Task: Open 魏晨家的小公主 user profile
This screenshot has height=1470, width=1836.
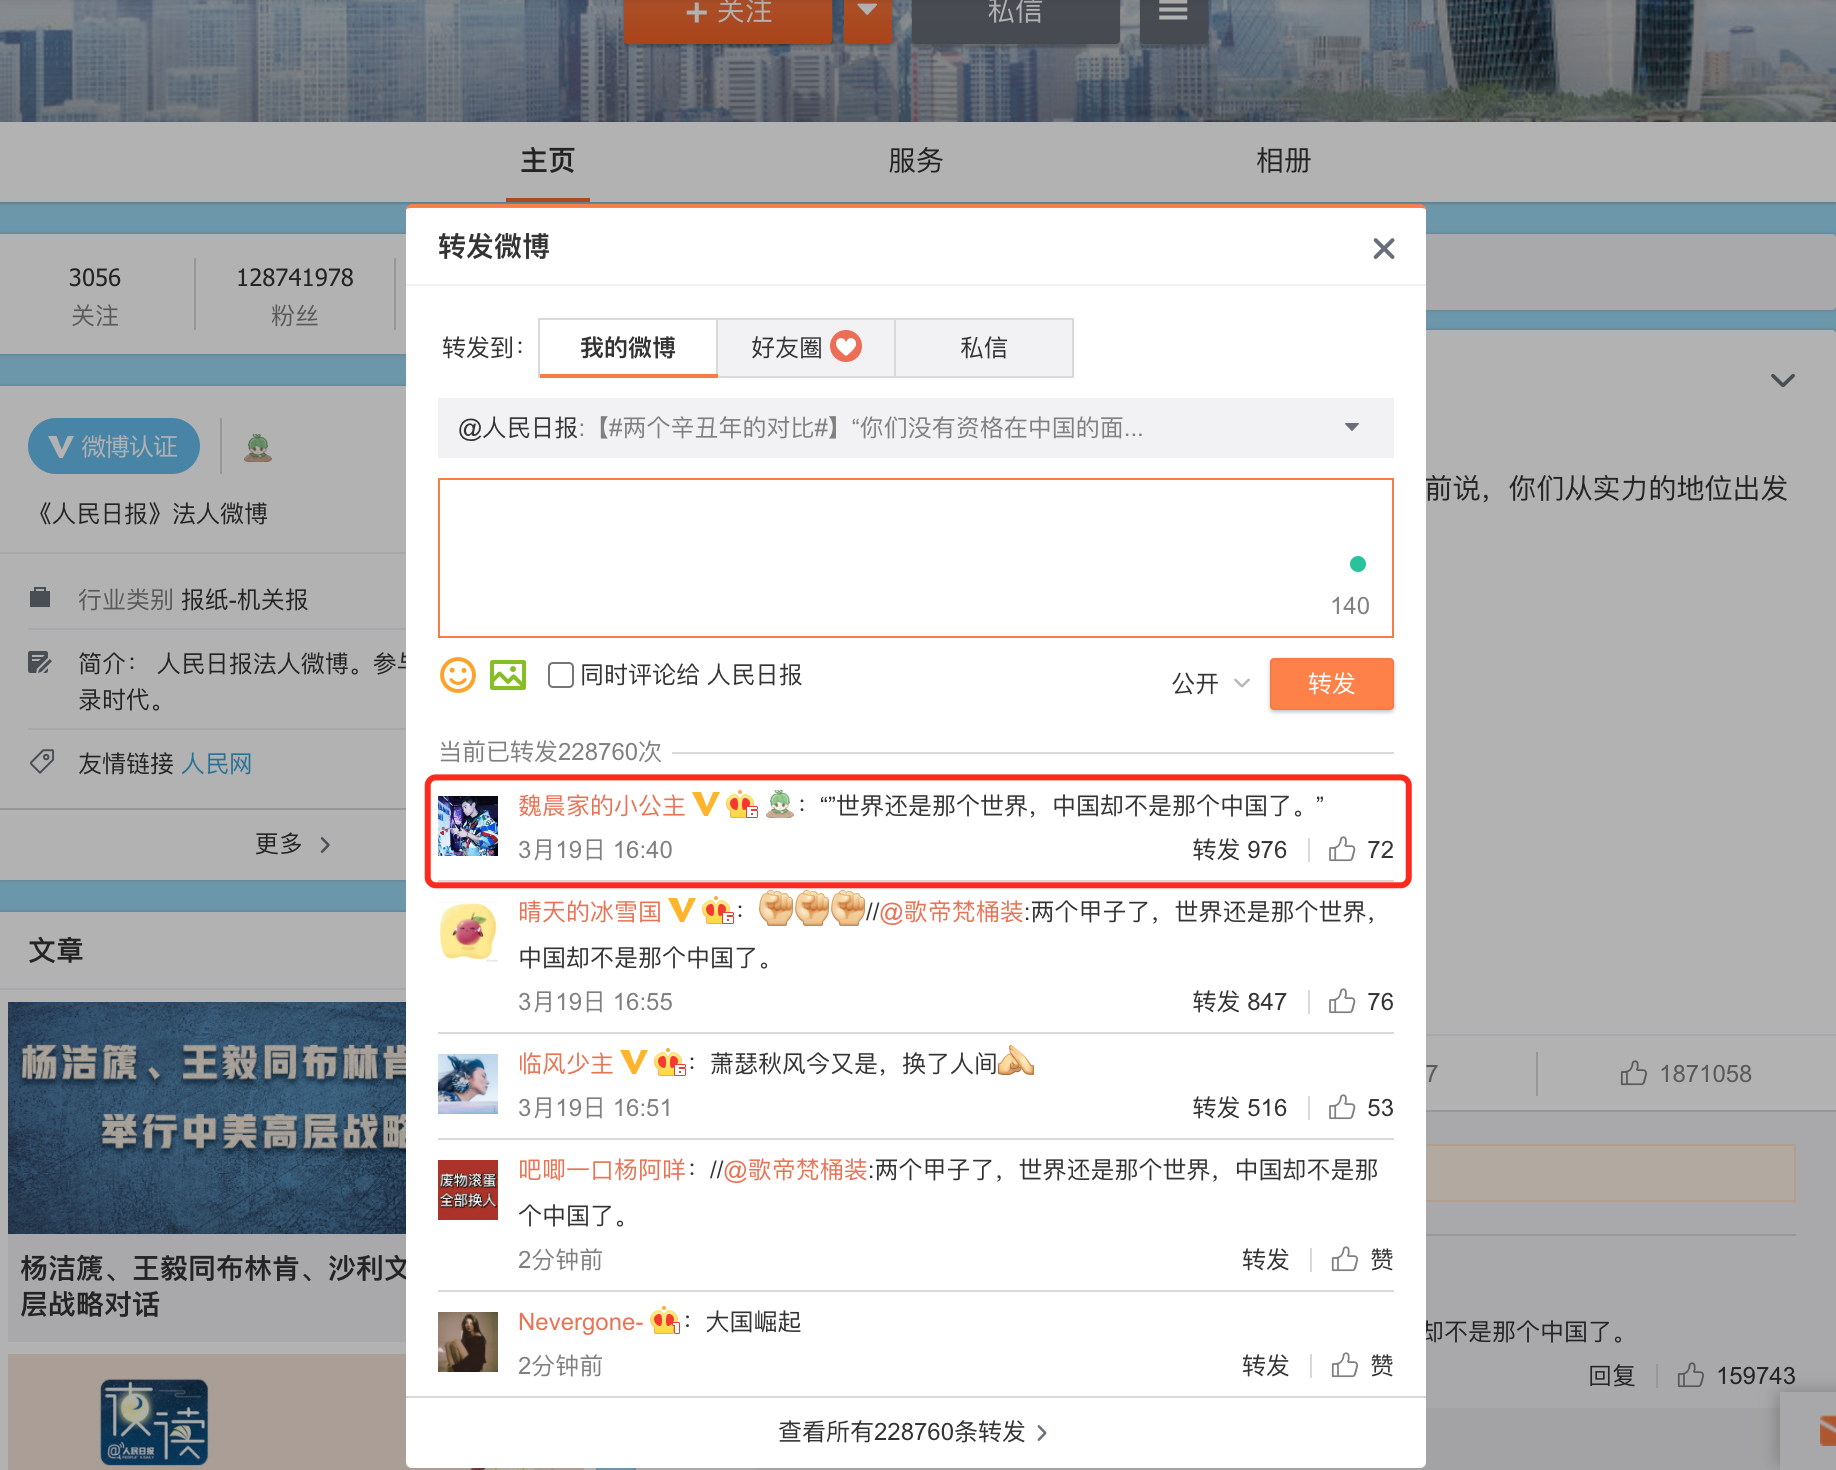Action: tap(601, 805)
